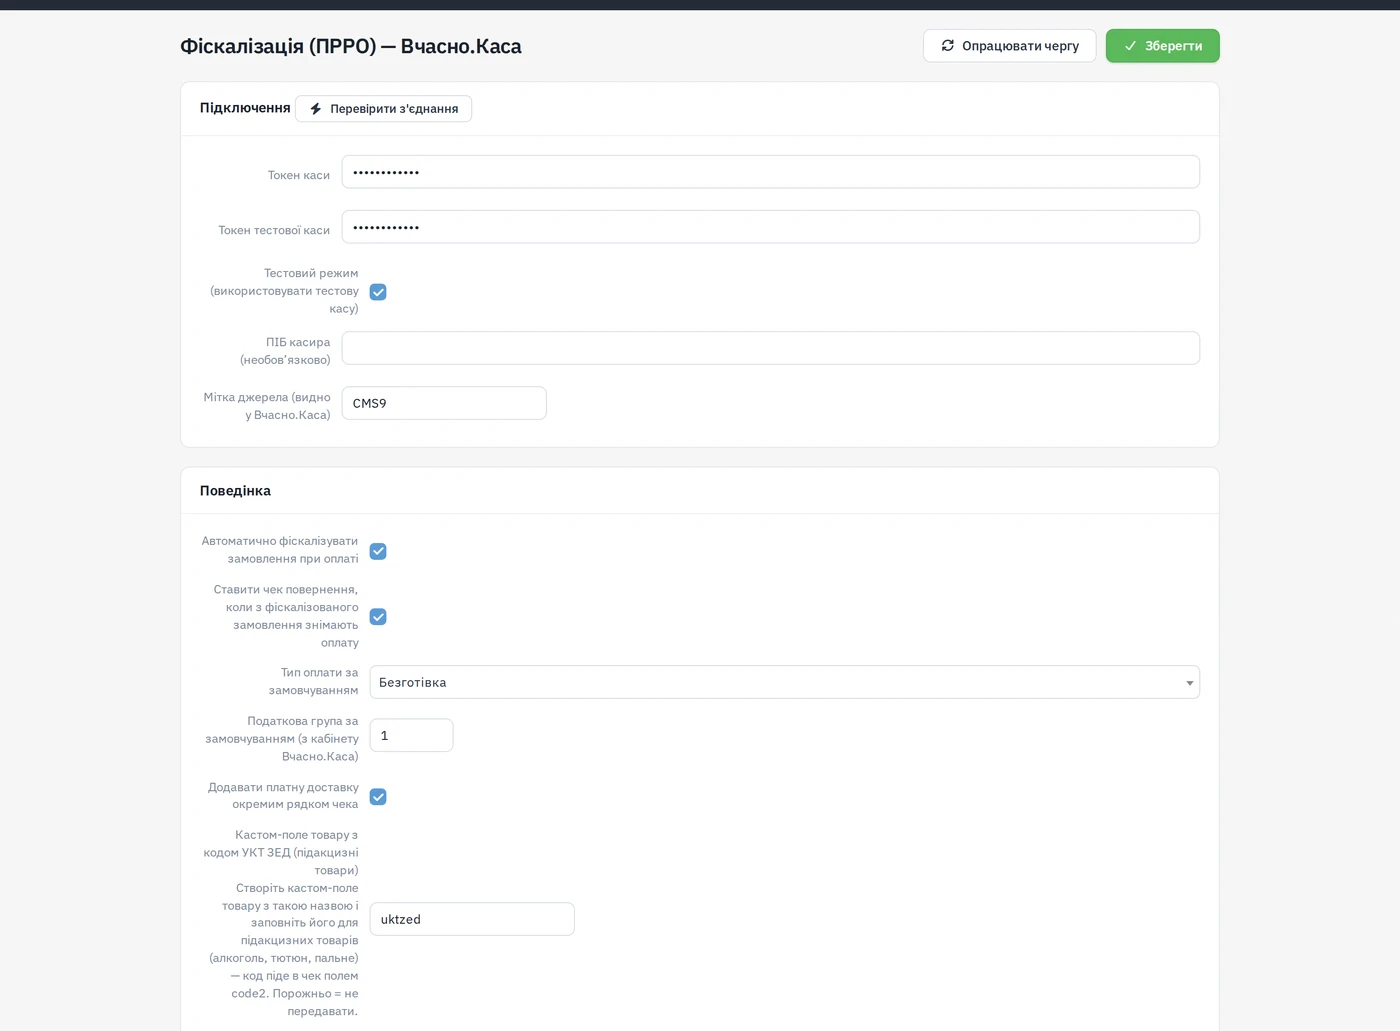
Task: Click the refresh icon in Опрацювати чергу
Action: point(948,46)
